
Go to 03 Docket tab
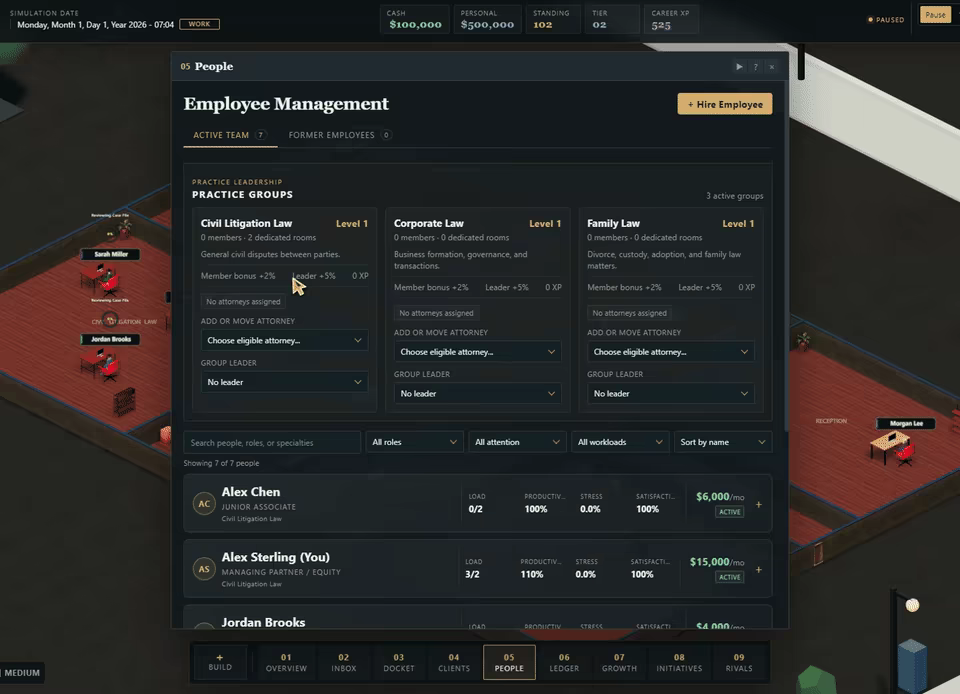pos(399,662)
